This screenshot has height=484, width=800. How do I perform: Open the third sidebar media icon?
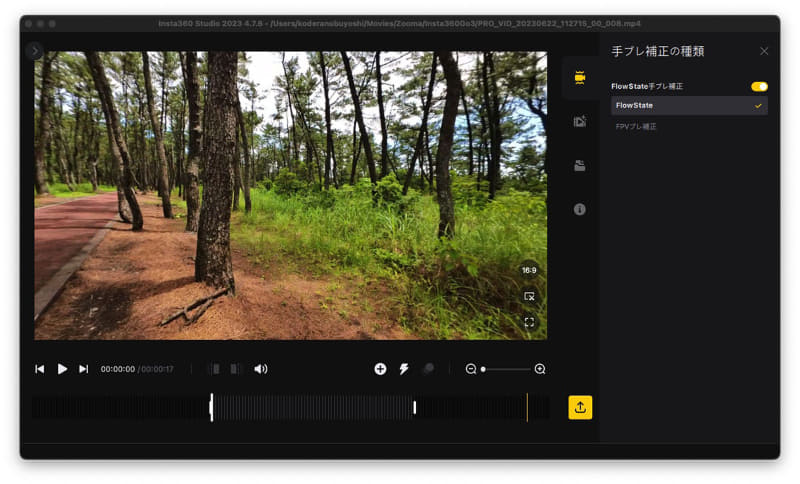click(580, 165)
